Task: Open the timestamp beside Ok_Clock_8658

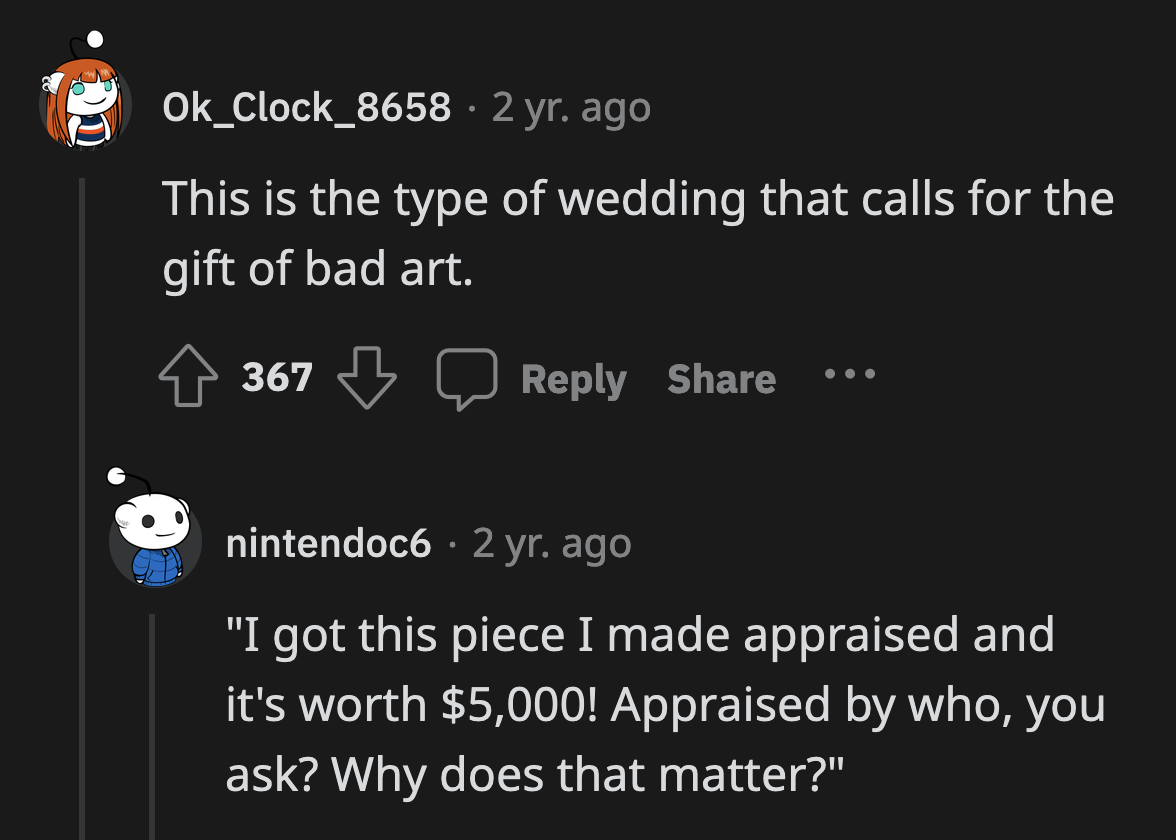Action: point(571,107)
